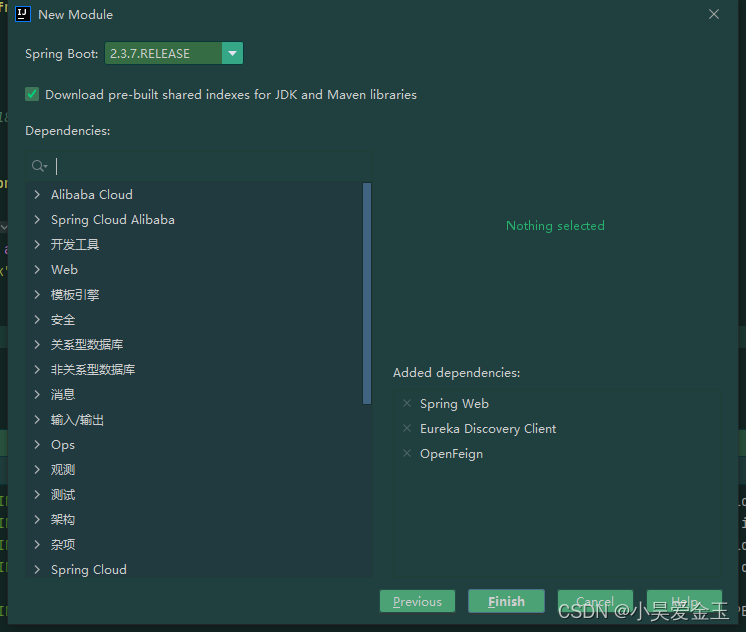
Task: Expand the 关系型数据库 category
Action: pos(37,344)
